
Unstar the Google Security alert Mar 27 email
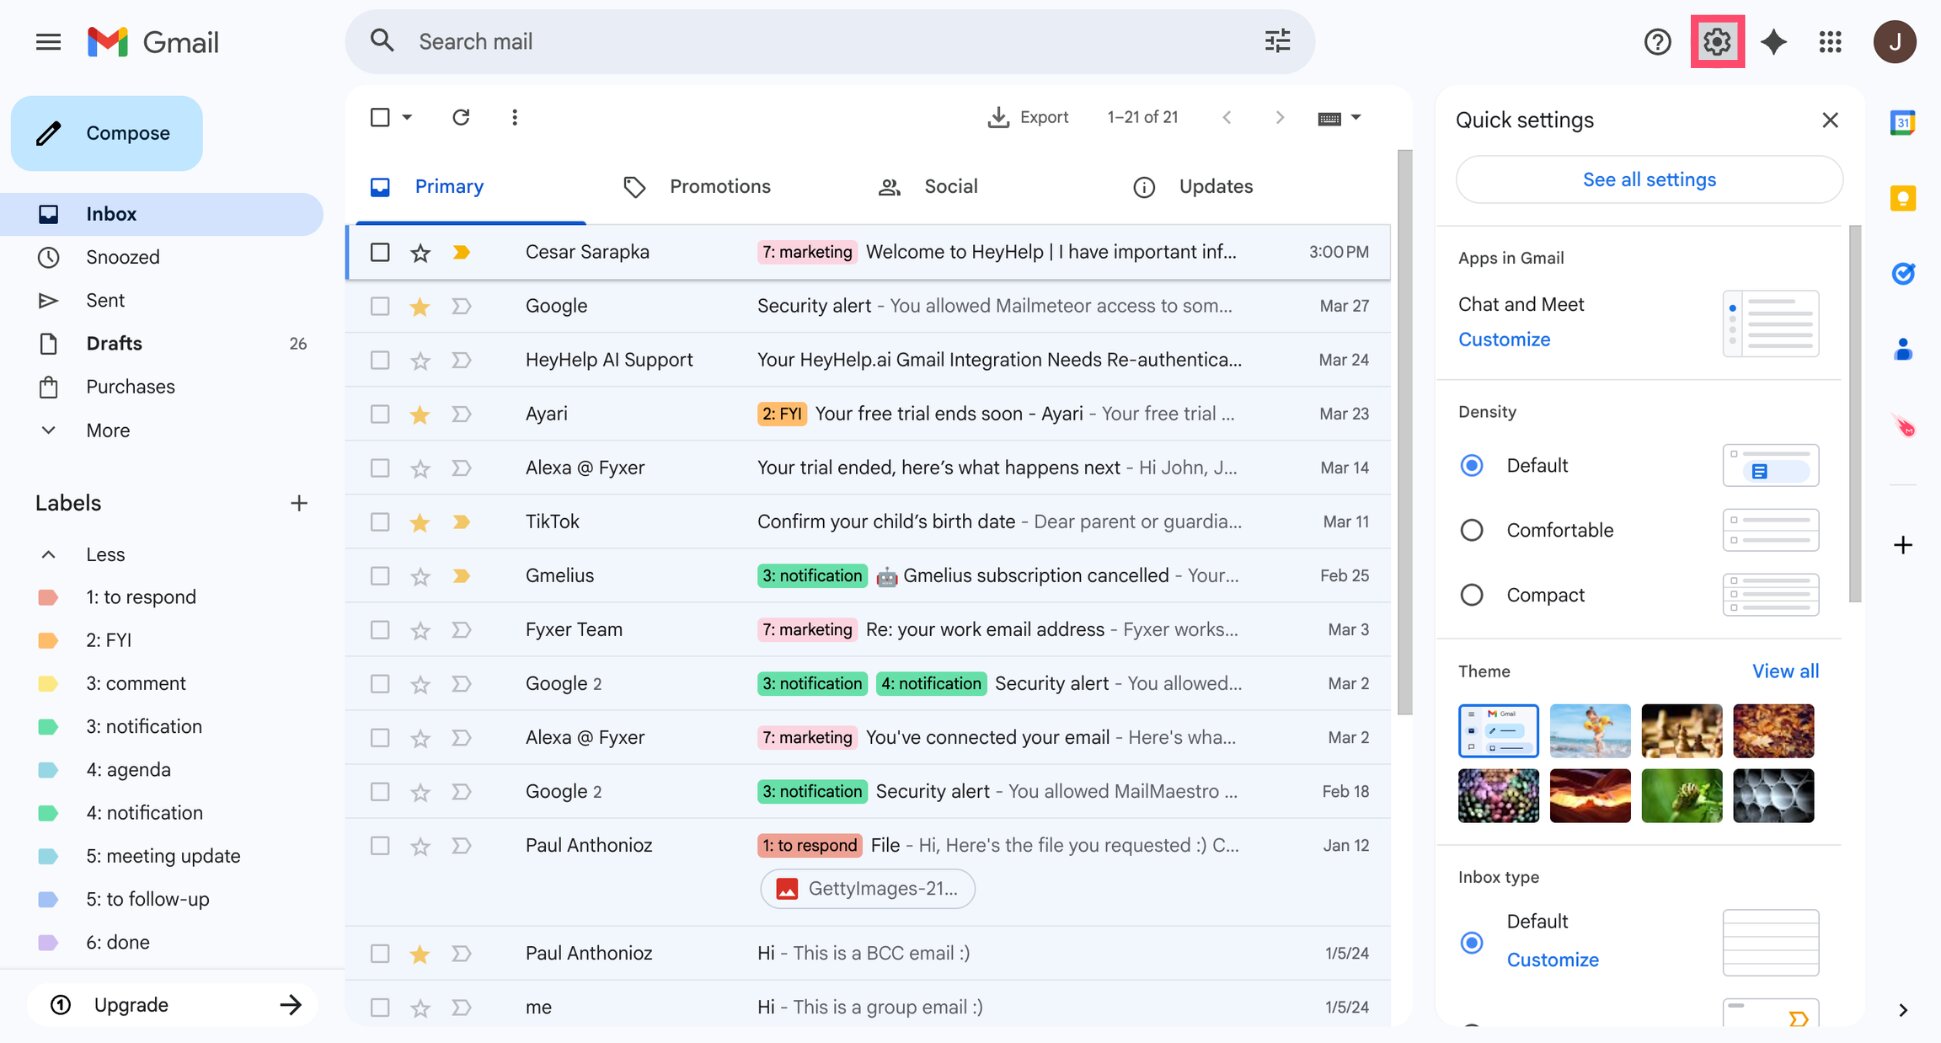(420, 307)
